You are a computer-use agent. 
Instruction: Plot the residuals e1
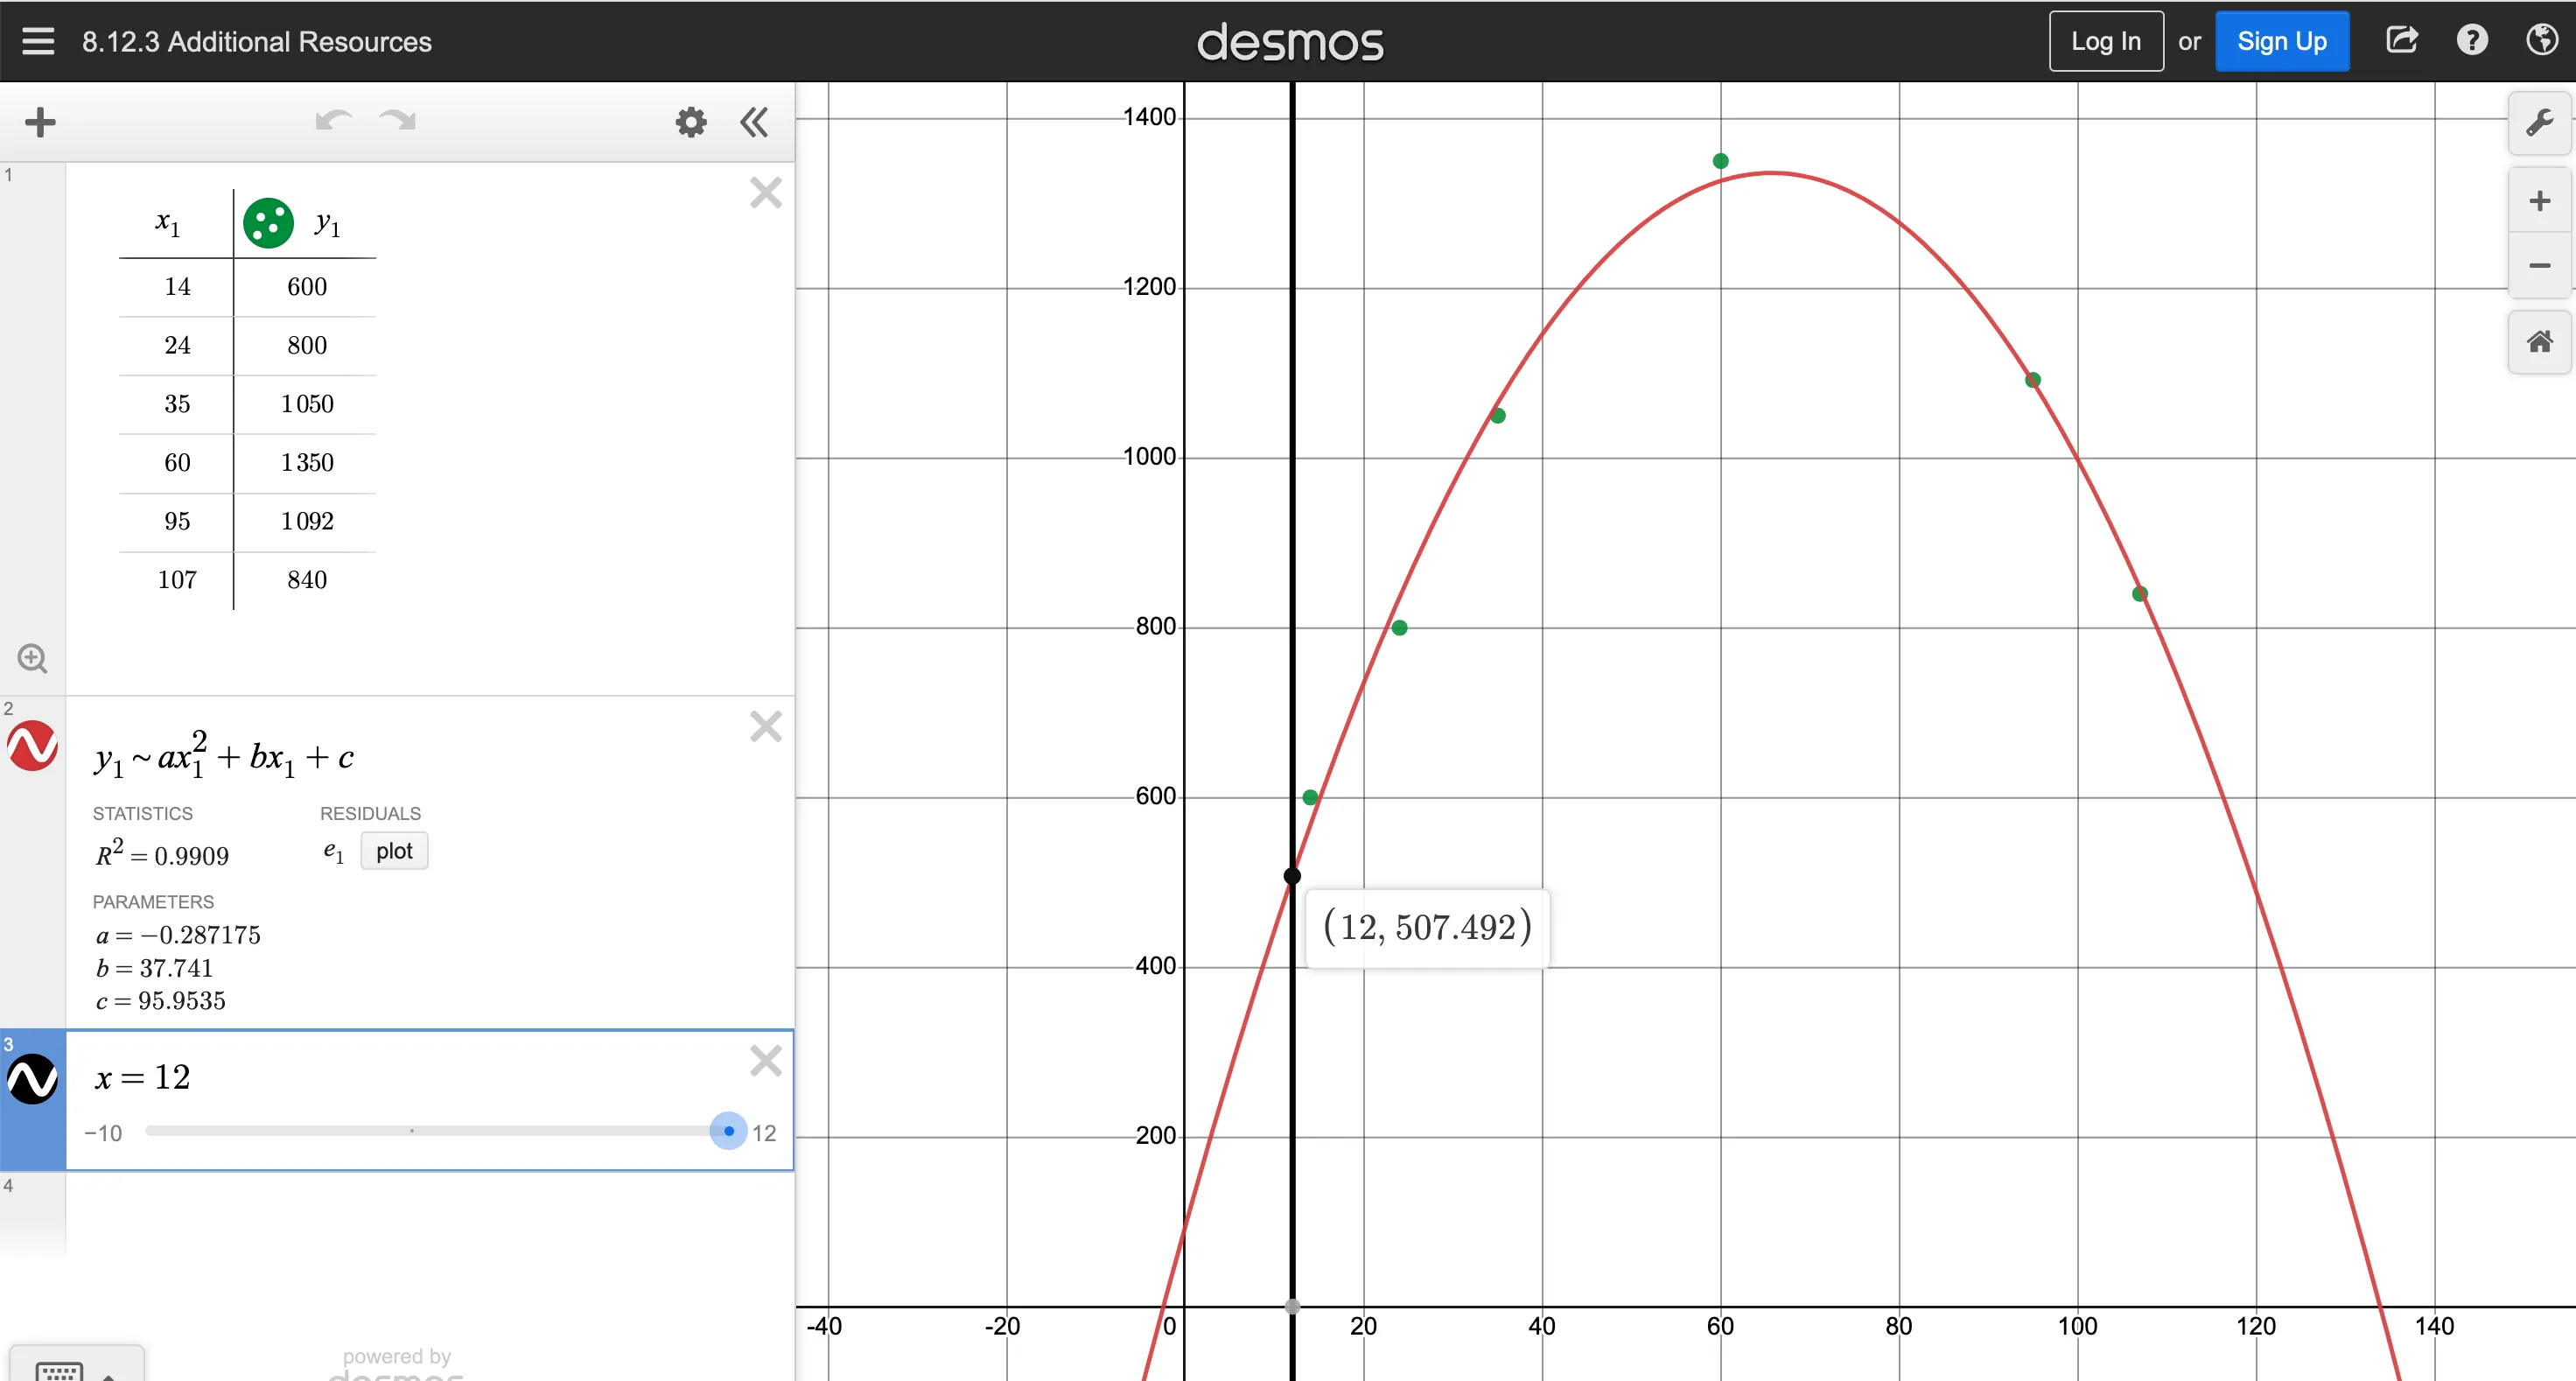click(393, 851)
